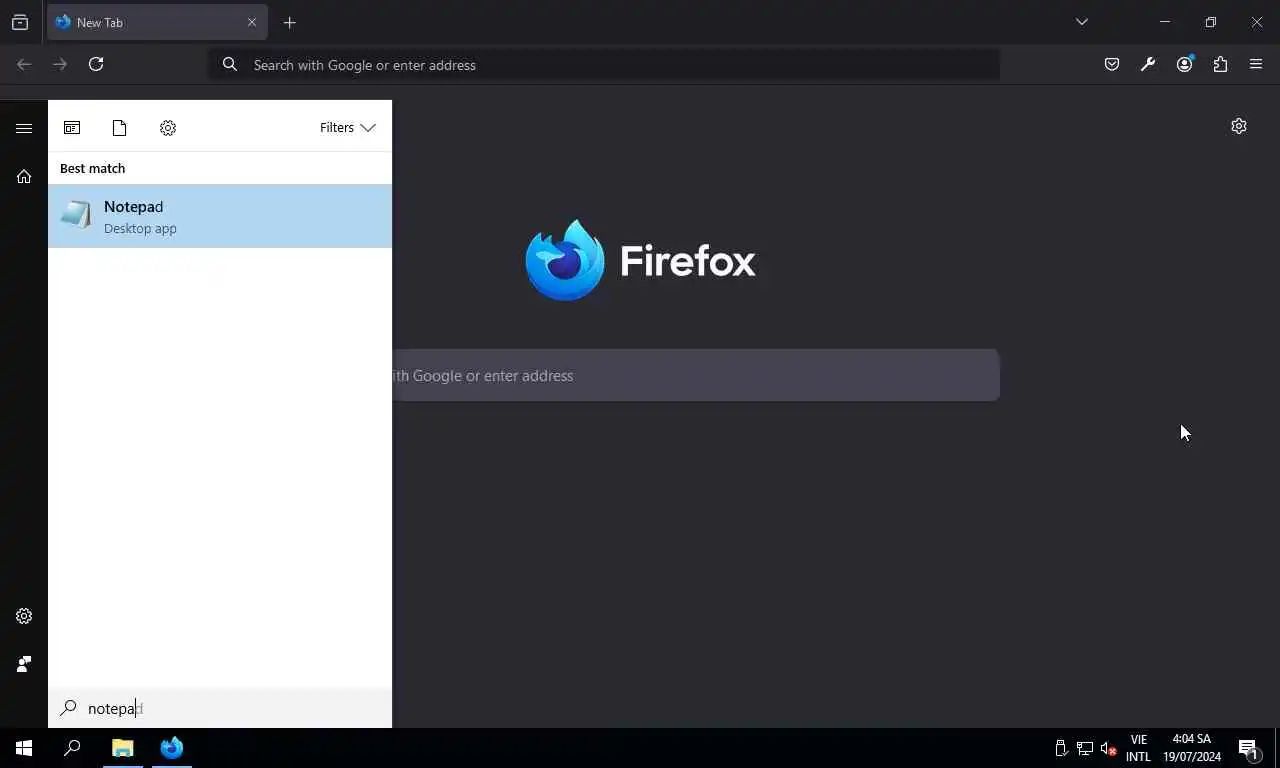Personalize new tab gear icon

tap(1239, 126)
